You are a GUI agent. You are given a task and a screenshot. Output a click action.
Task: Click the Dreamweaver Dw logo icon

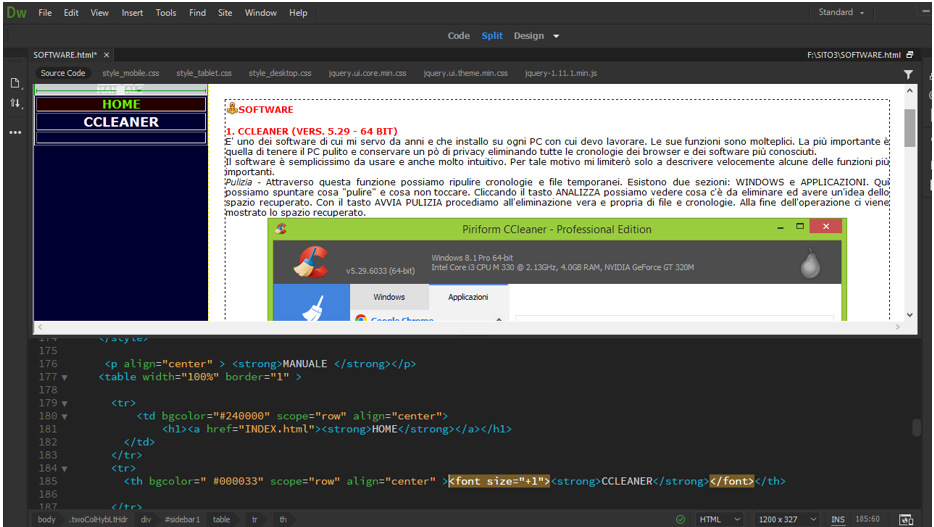coord(16,13)
